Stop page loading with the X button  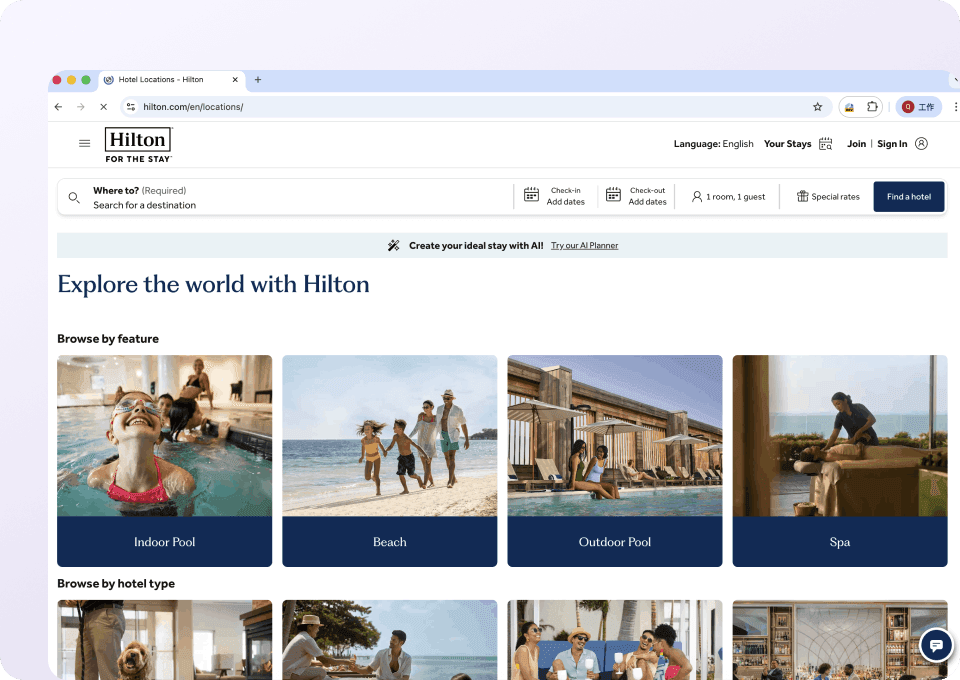point(103,107)
